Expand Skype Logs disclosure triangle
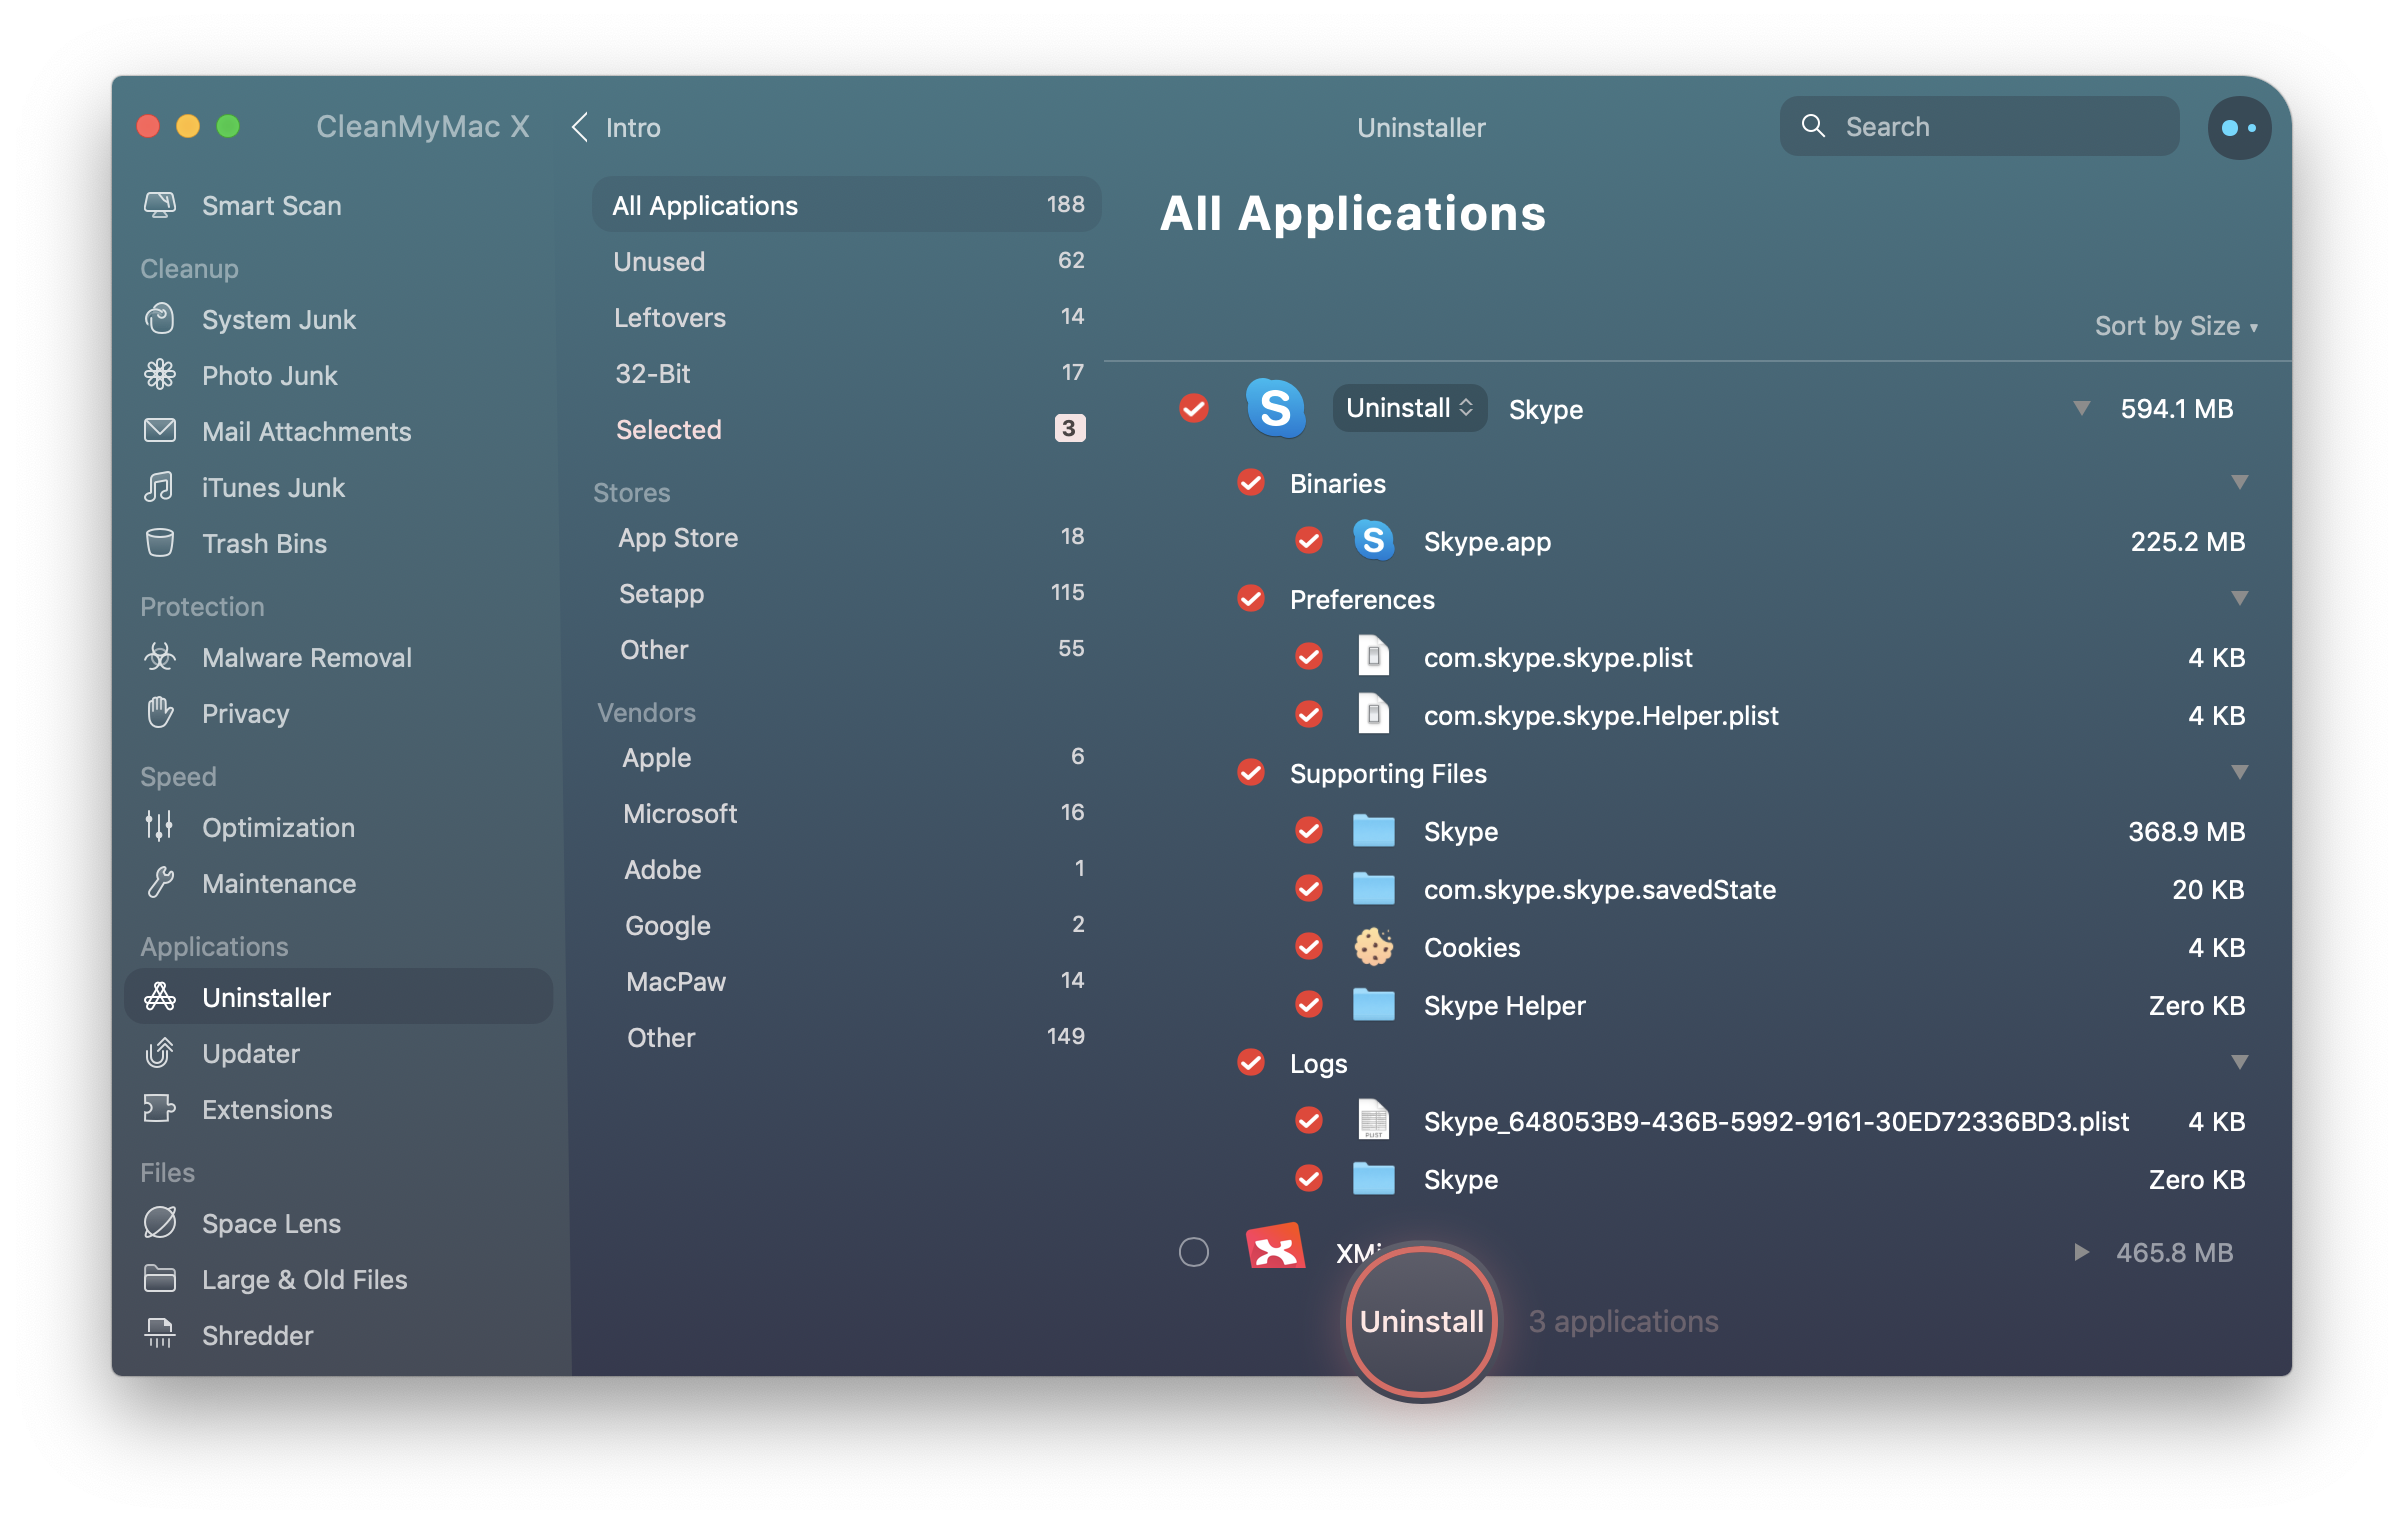This screenshot has width=2404, height=1524. click(2238, 1063)
